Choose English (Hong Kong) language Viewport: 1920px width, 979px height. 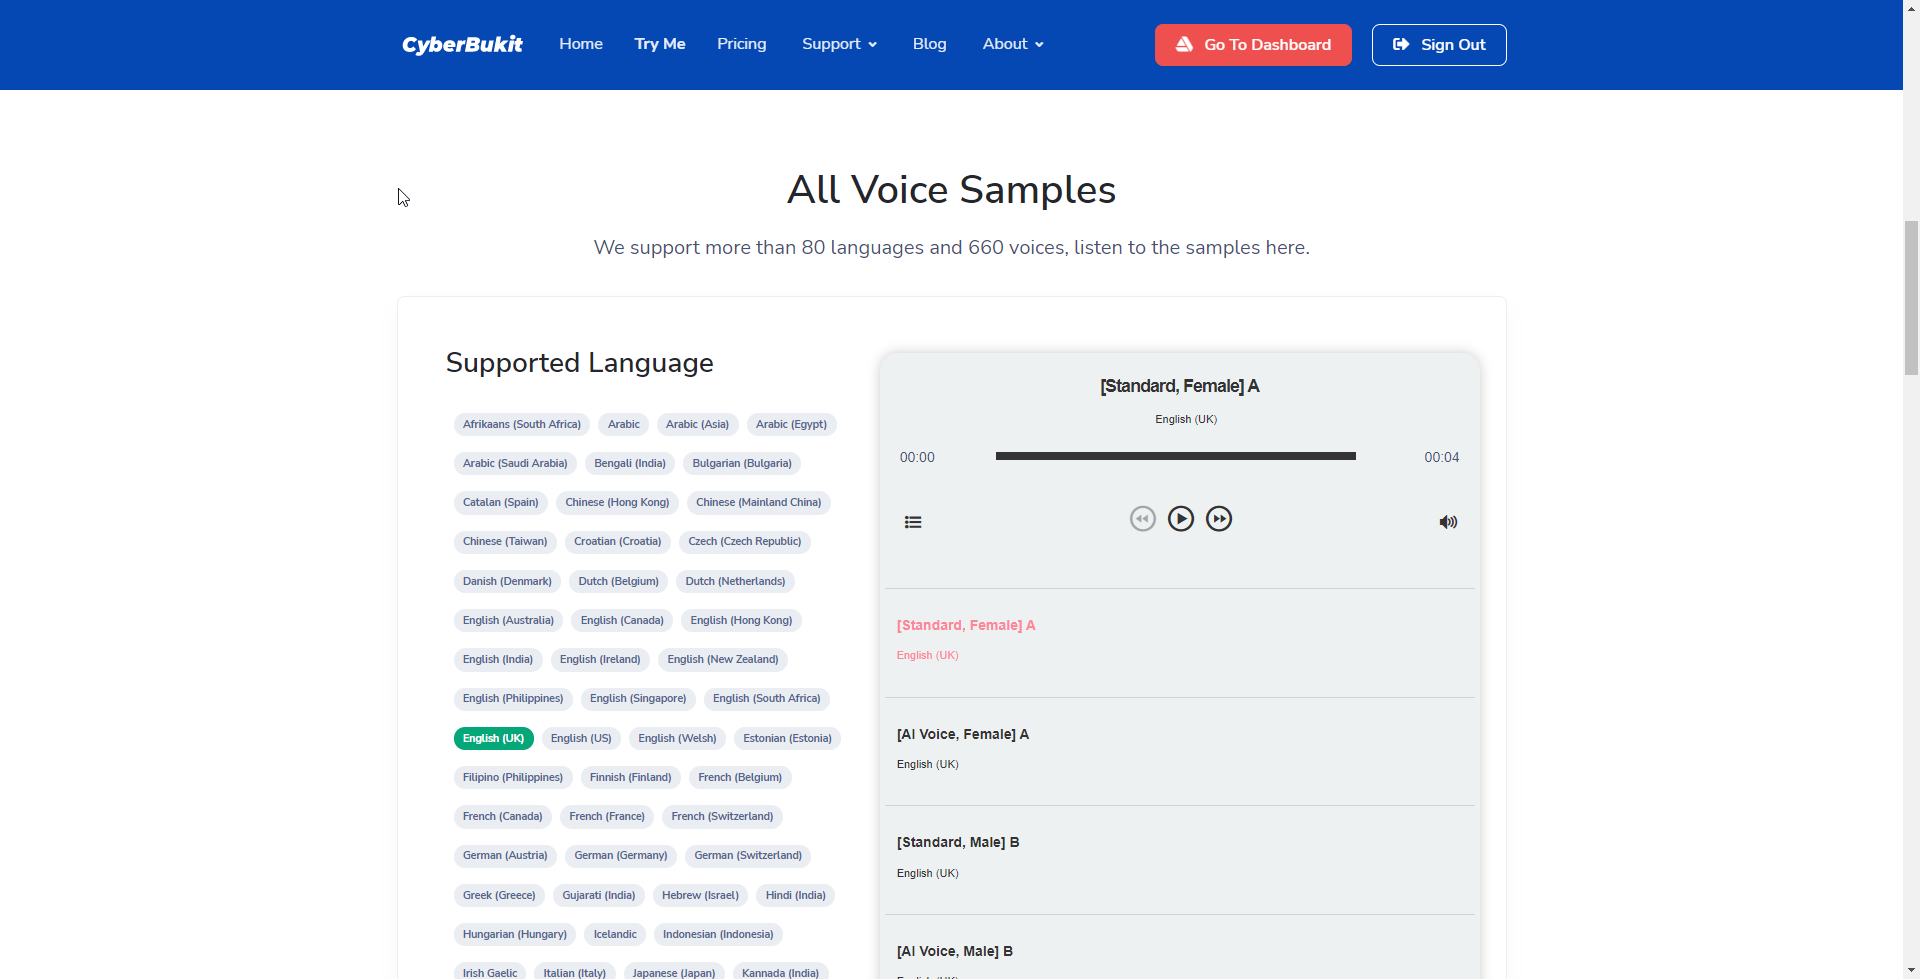(x=741, y=620)
